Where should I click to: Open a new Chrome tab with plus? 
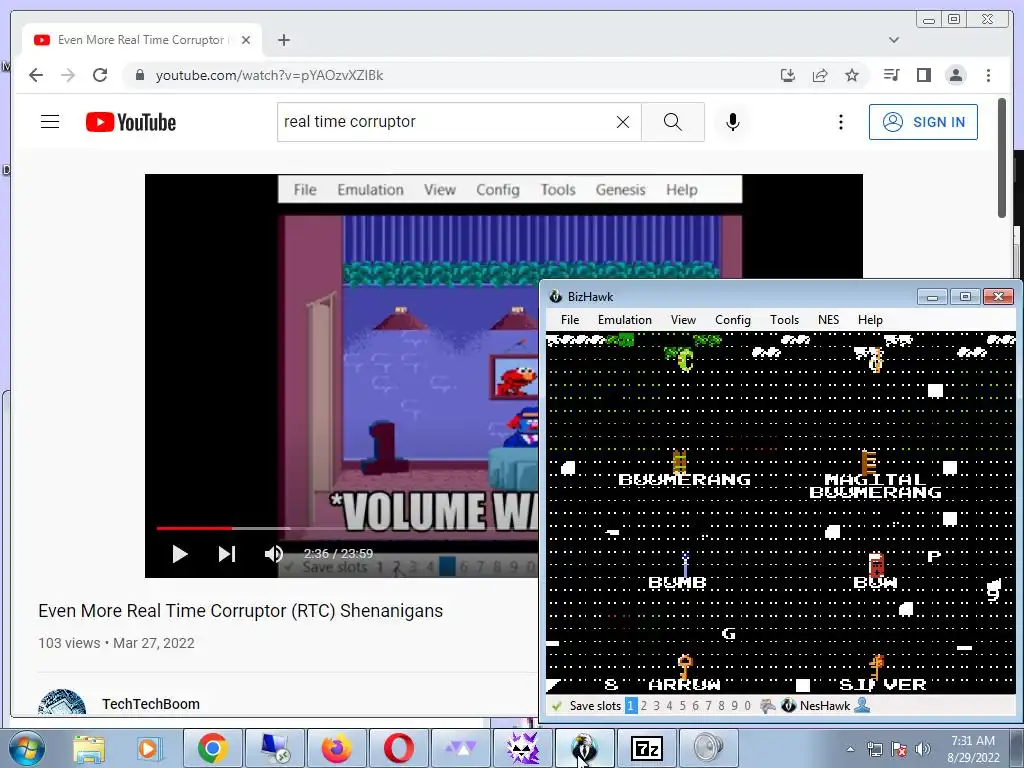pyautogui.click(x=283, y=40)
